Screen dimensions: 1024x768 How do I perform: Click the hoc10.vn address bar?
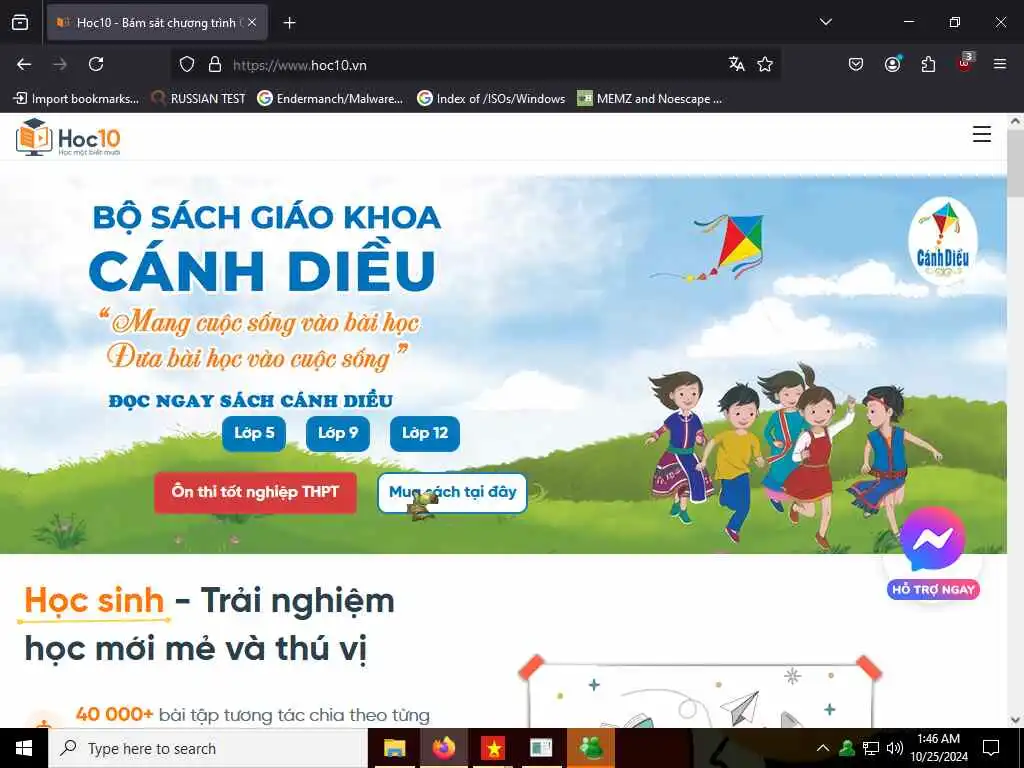pyautogui.click(x=477, y=65)
